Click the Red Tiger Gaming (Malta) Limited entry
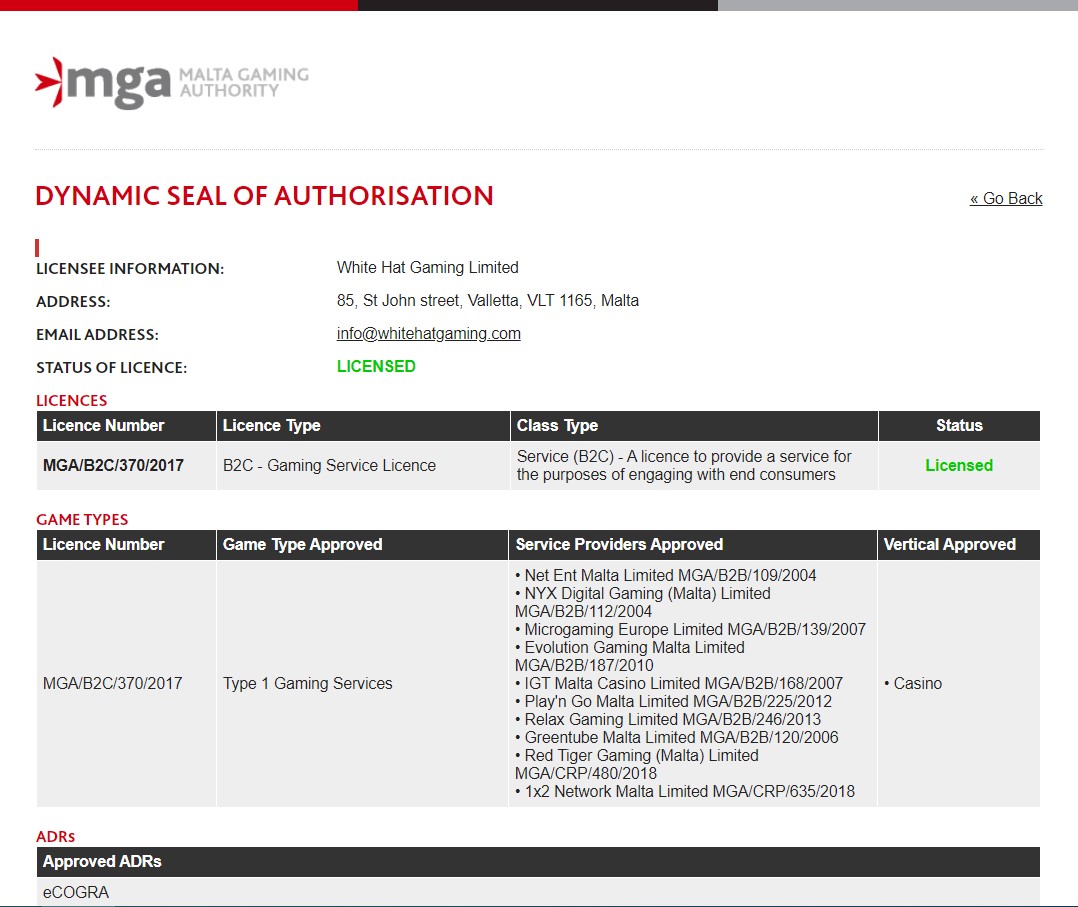Screen dimensions: 1078x907 tap(637, 764)
